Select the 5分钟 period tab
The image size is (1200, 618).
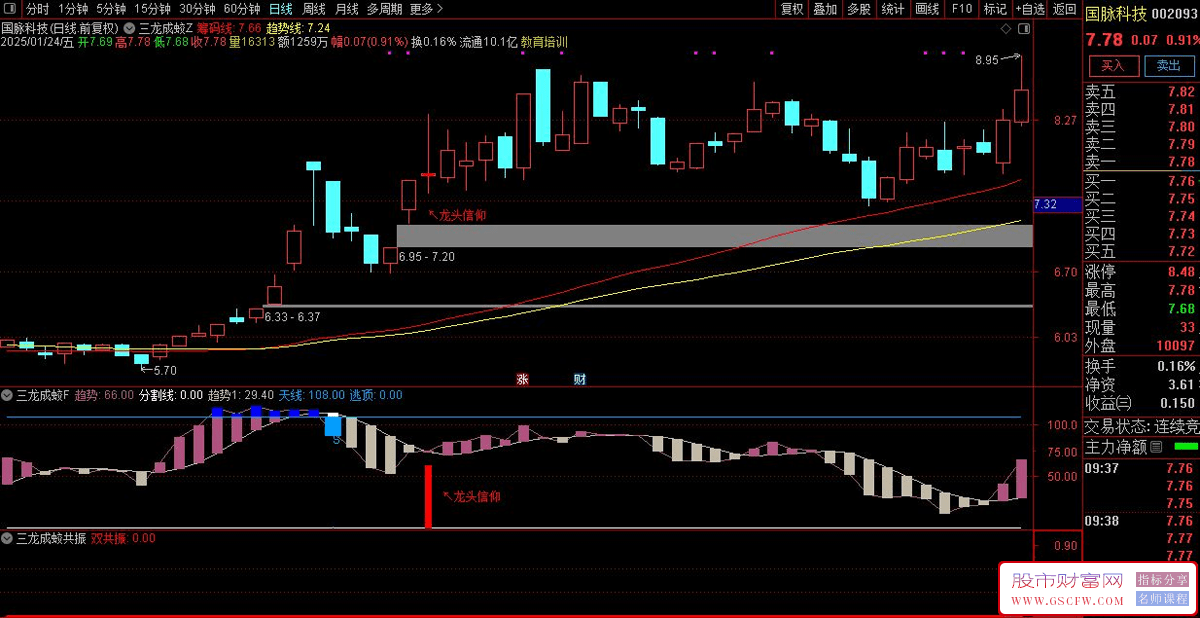111,9
